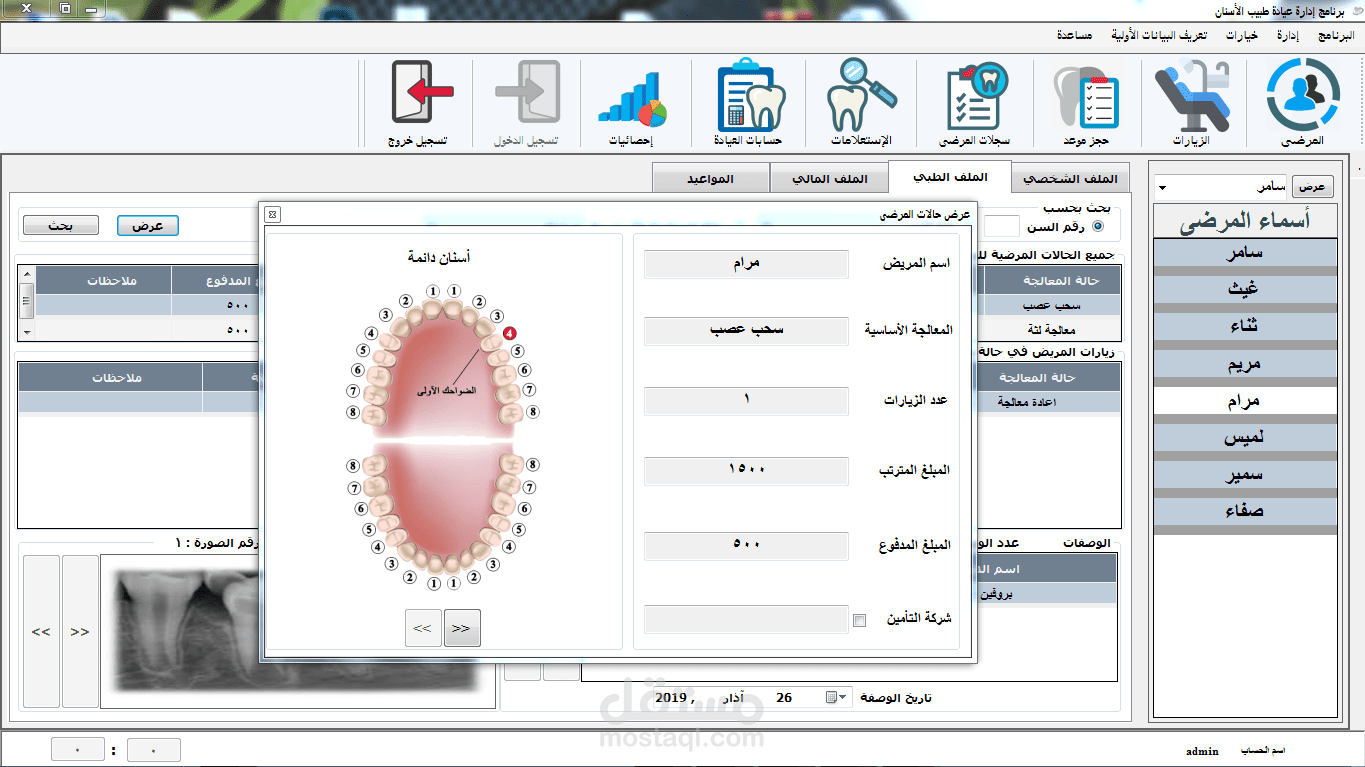This screenshot has width=1365, height=767.
Task: Click المعالجة الأساسية field showing سحب عصب
Action: tap(746, 330)
